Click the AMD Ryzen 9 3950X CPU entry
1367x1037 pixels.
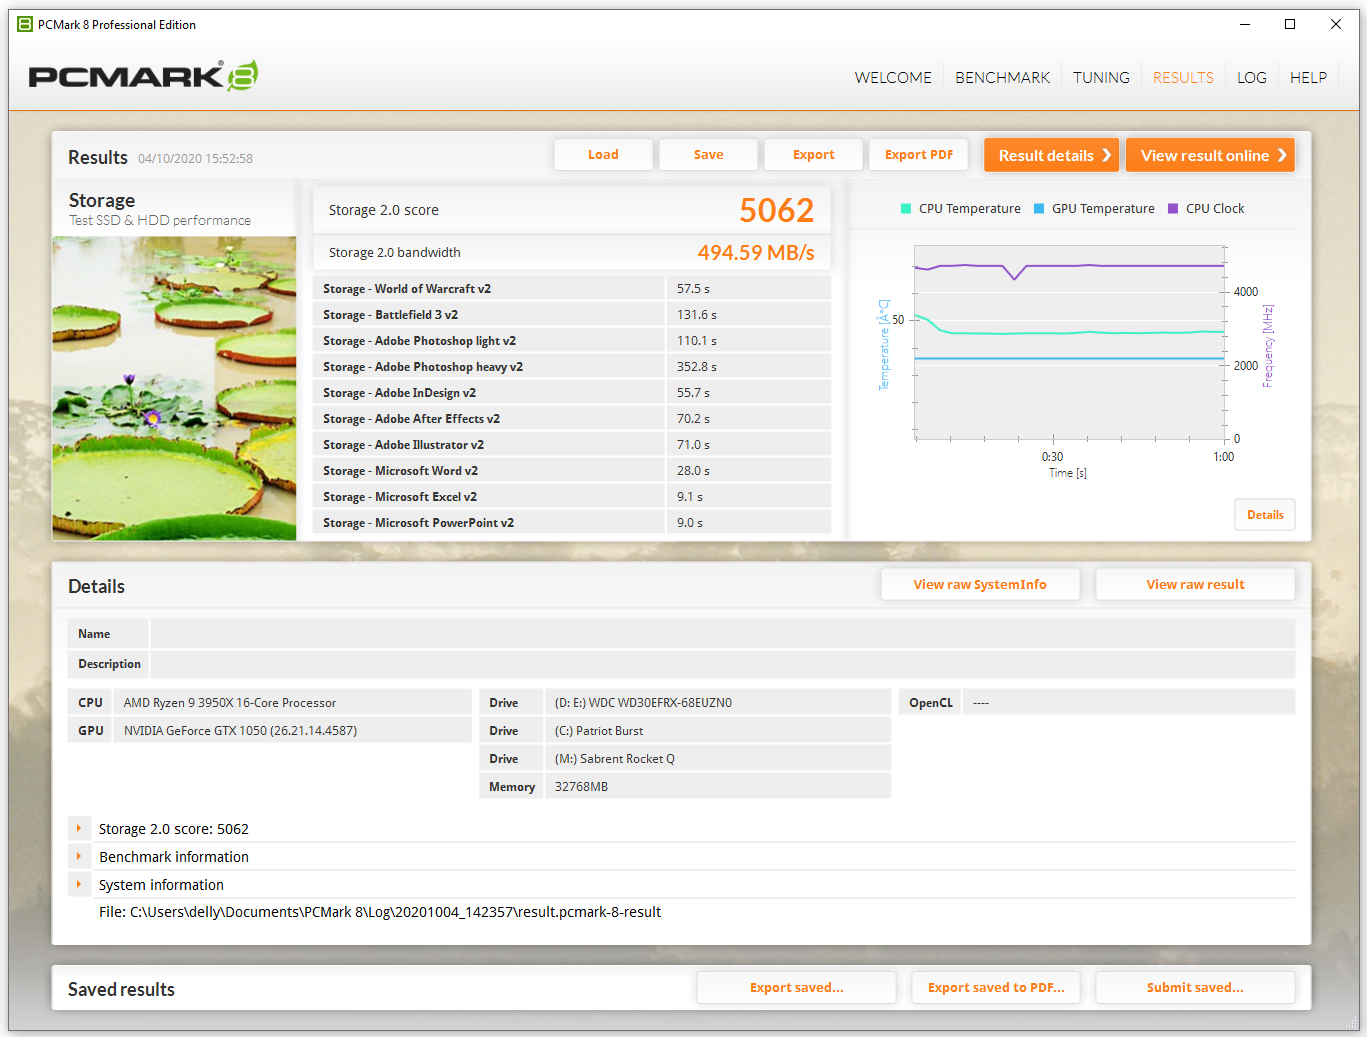[292, 703]
